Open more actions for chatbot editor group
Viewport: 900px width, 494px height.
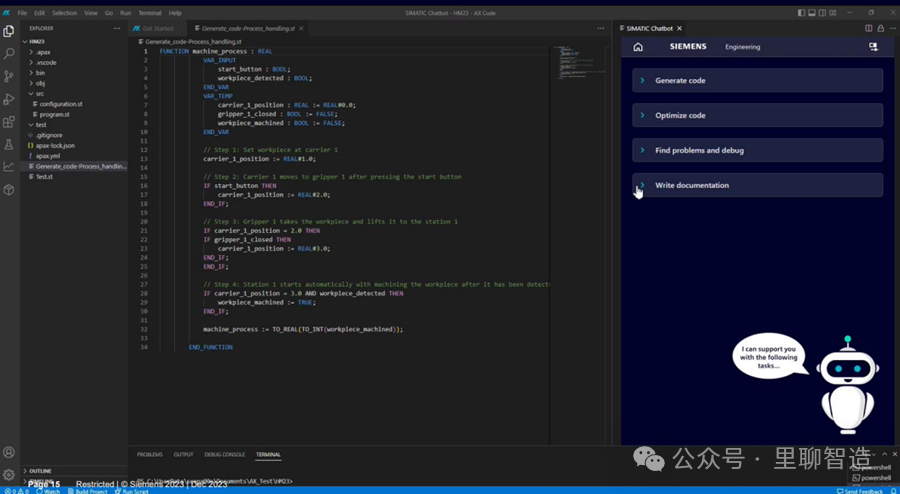893,28
